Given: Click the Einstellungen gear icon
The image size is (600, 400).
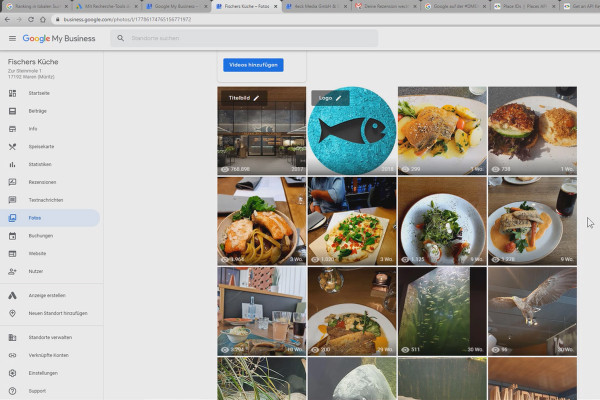Looking at the screenshot, I should coord(12,373).
